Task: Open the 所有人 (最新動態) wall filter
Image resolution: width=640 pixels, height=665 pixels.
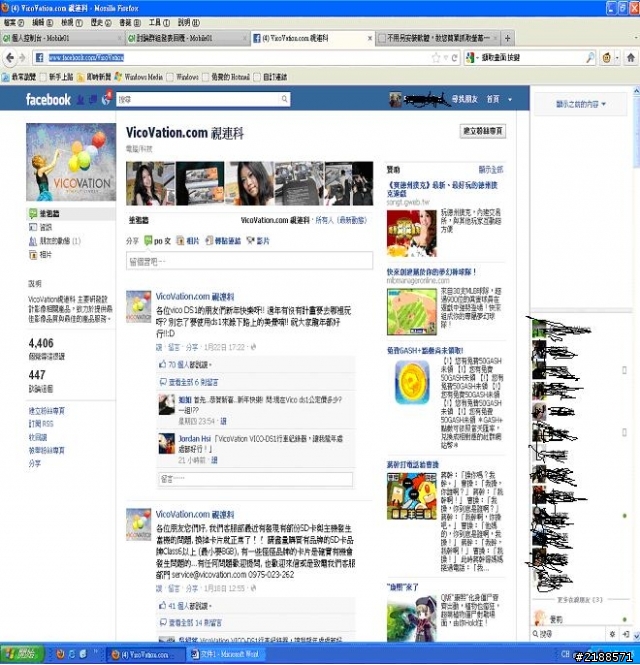Action: 341,221
